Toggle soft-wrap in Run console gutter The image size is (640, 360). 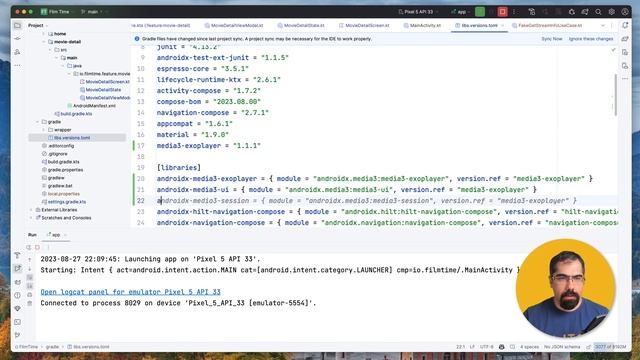[30, 278]
